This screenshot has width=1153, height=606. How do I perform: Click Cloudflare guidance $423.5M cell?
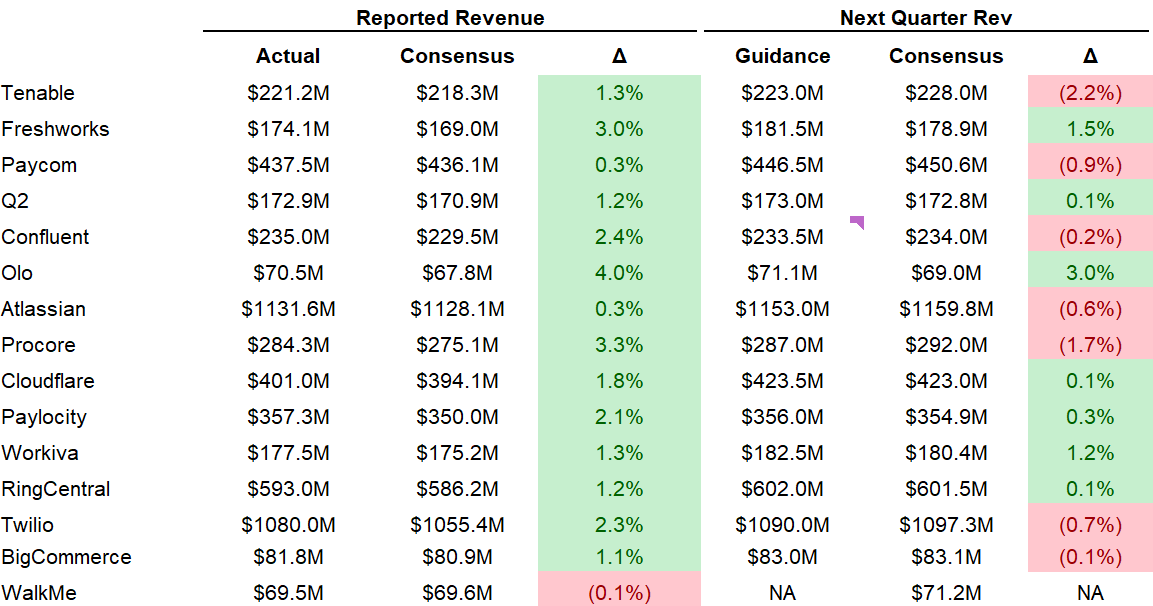782,382
